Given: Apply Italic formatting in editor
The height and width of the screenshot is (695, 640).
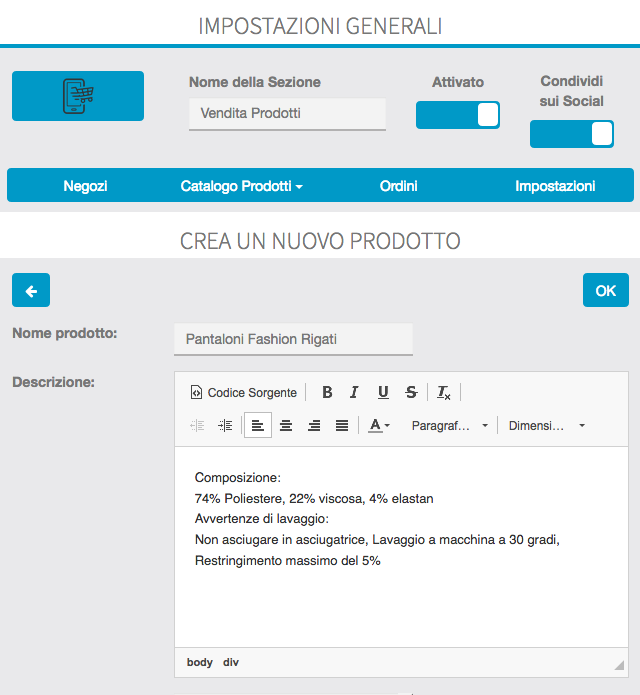Looking at the screenshot, I should (354, 393).
